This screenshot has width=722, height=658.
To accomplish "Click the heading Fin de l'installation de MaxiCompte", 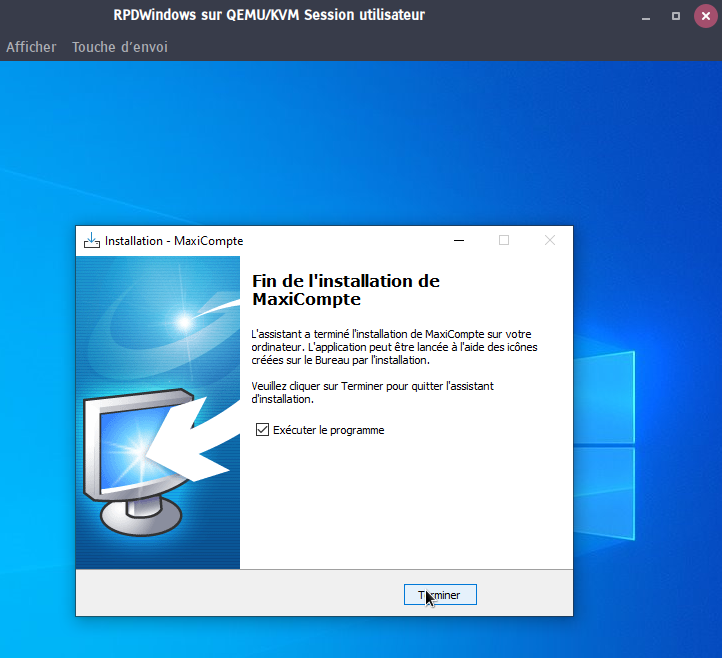I will coord(346,290).
